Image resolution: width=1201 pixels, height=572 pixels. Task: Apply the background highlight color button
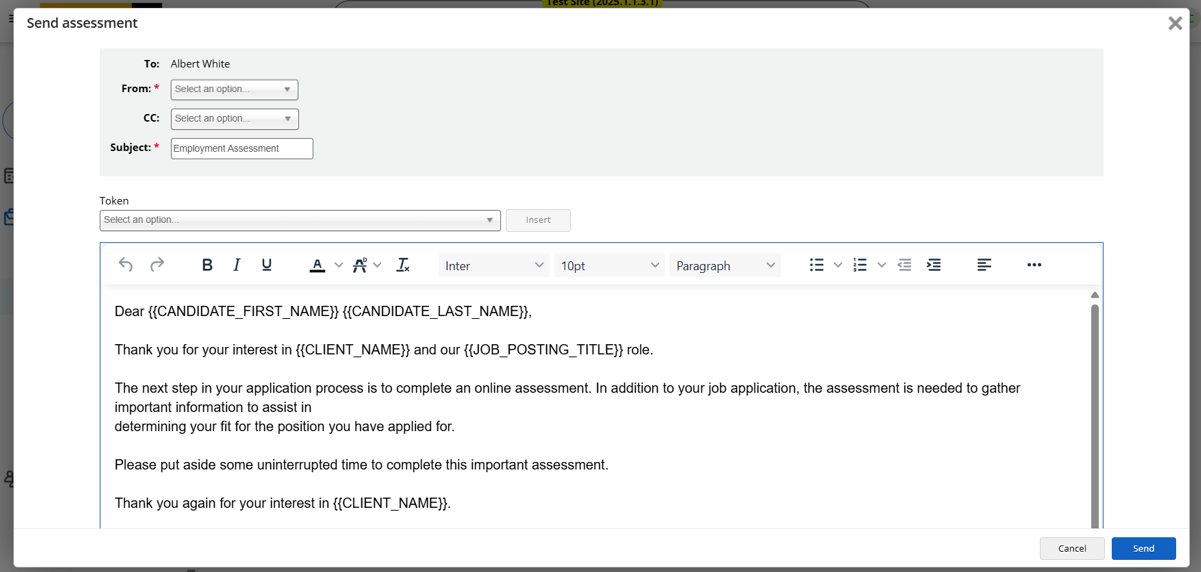[x=360, y=265]
